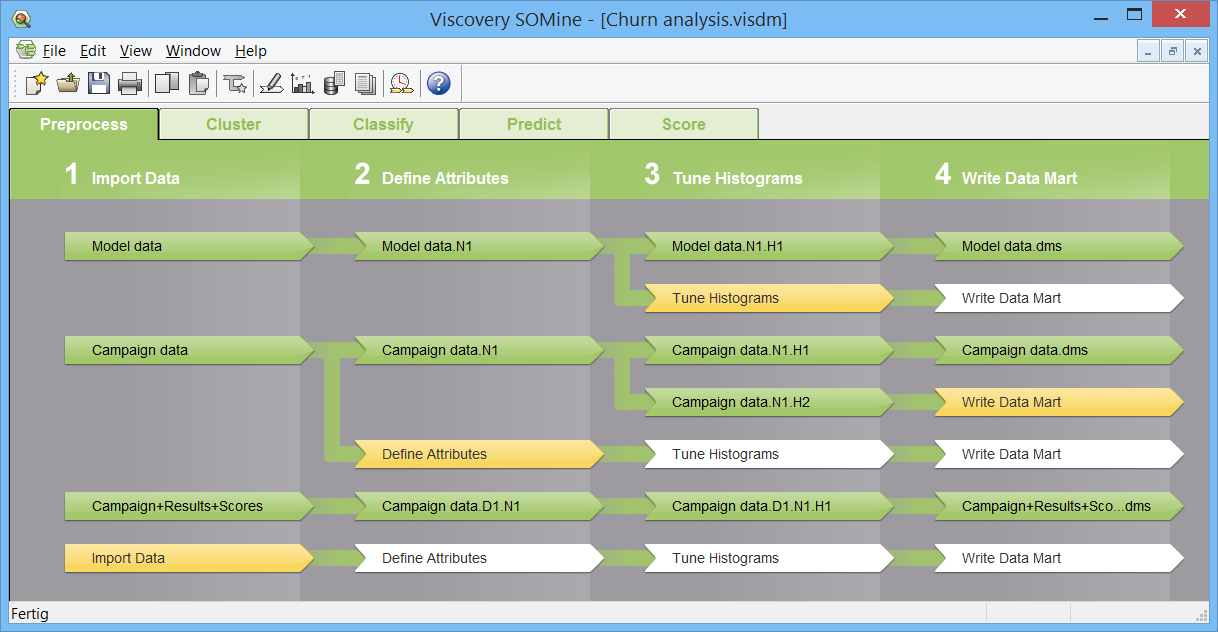This screenshot has width=1218, height=632.
Task: Minimize the Churn analysis document window
Action: (1148, 51)
